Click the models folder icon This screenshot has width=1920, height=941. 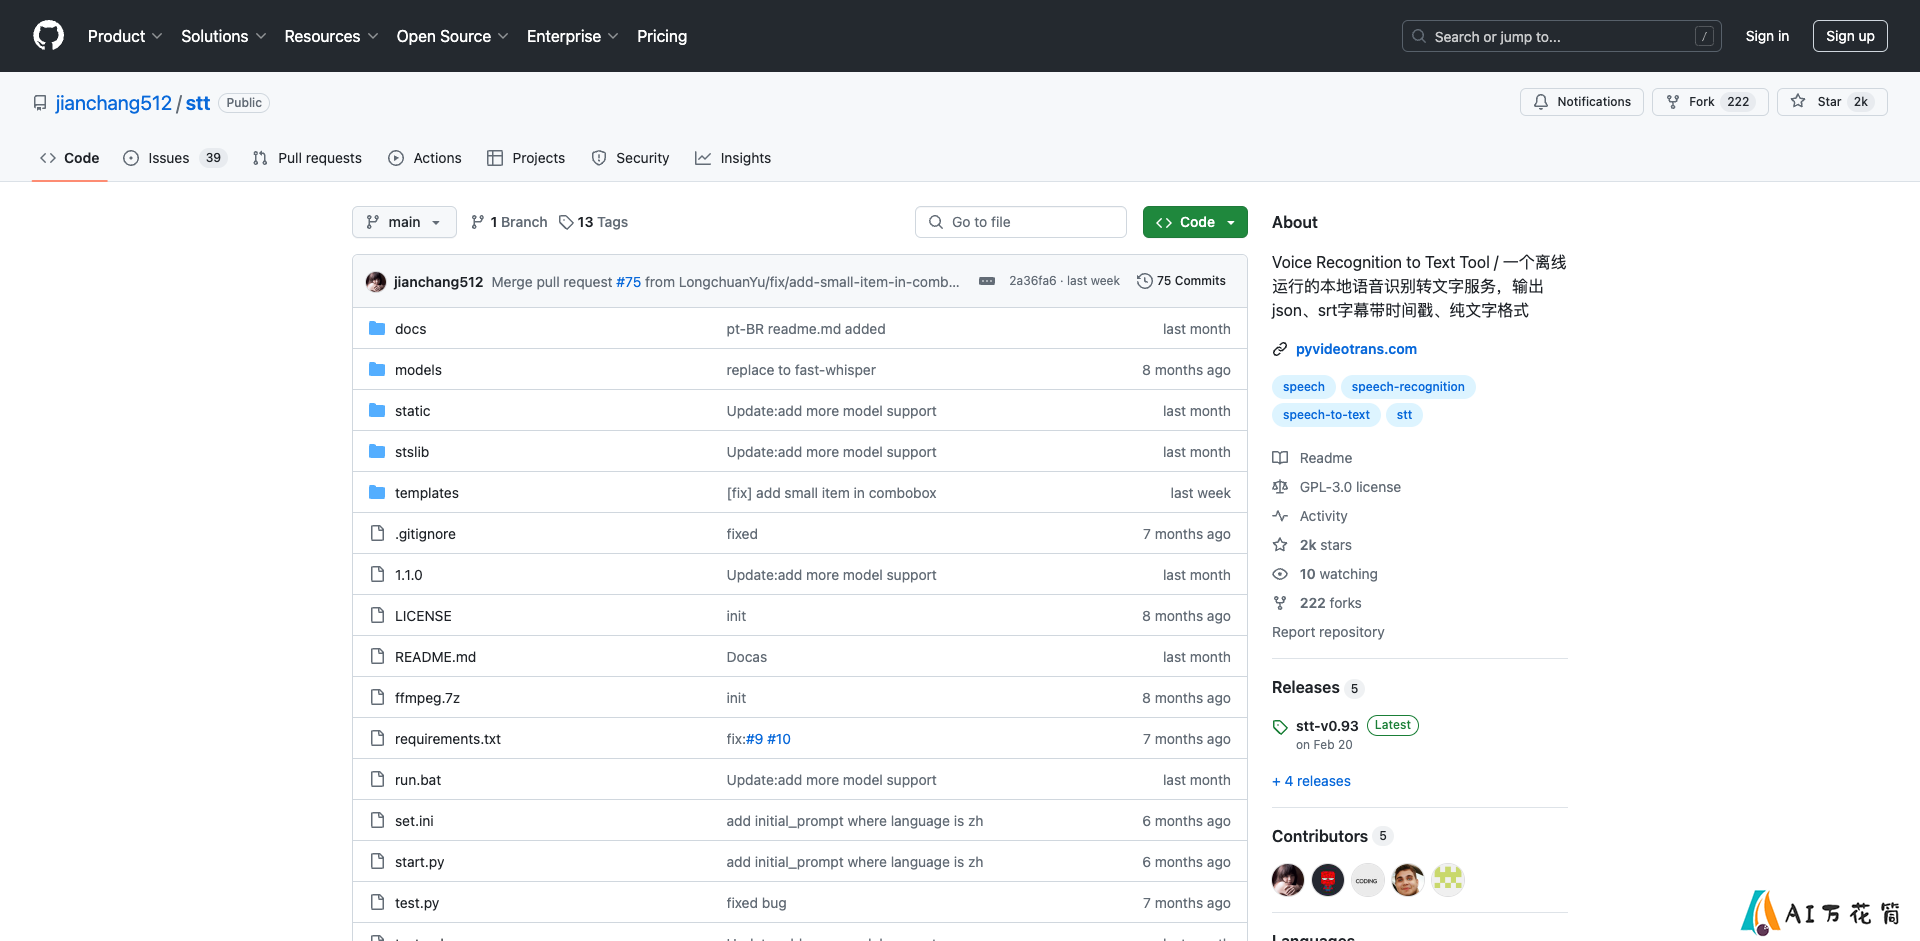[377, 369]
